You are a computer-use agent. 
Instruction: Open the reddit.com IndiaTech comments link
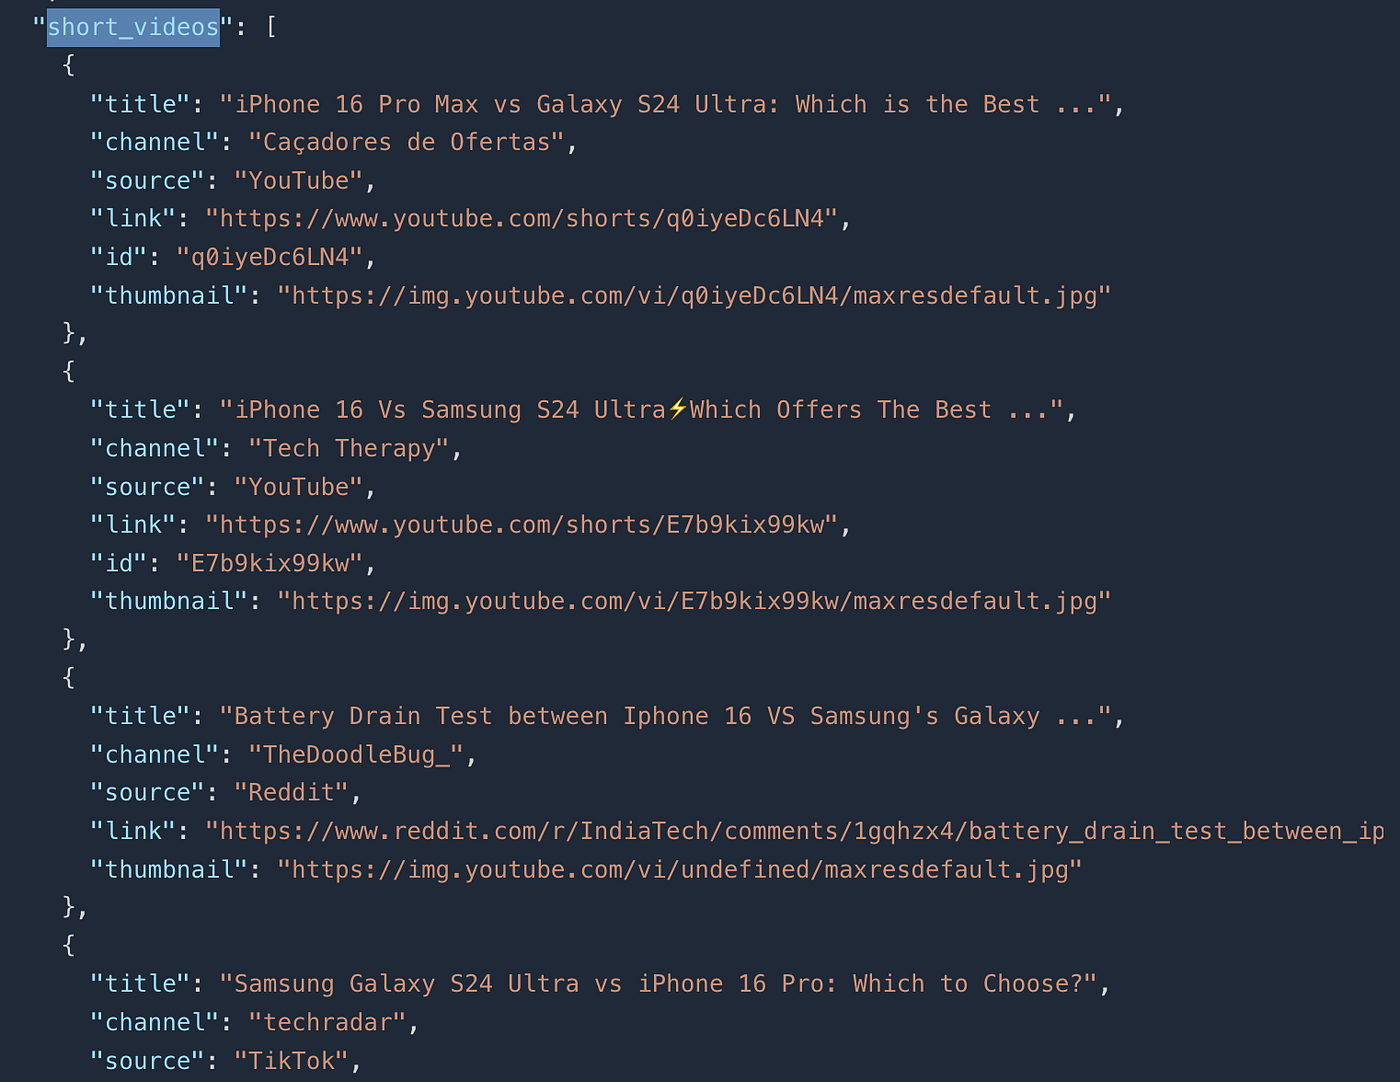coord(795,831)
